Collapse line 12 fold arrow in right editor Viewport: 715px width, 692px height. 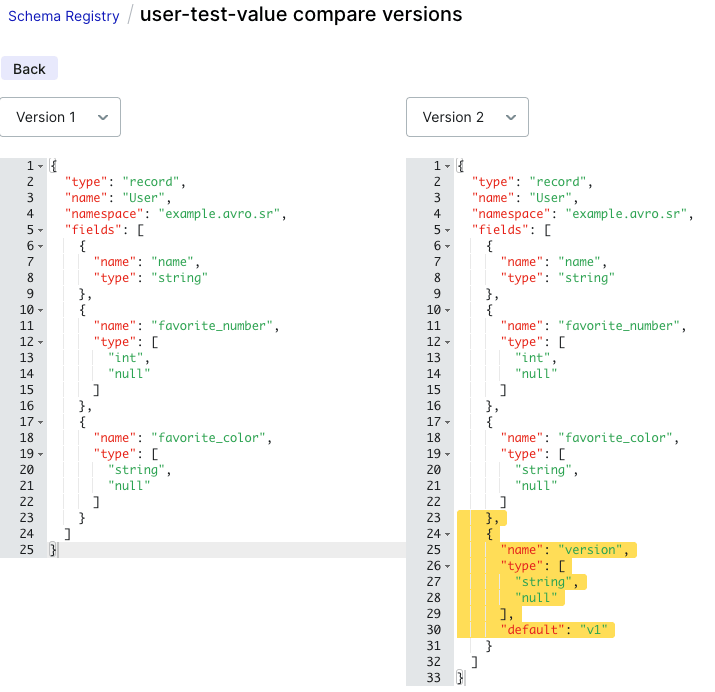click(447, 342)
